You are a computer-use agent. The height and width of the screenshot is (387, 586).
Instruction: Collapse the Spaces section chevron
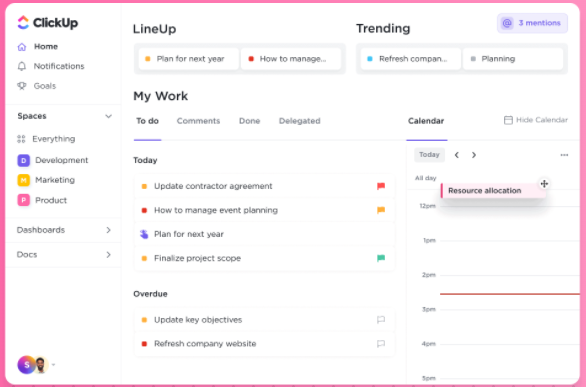click(108, 116)
